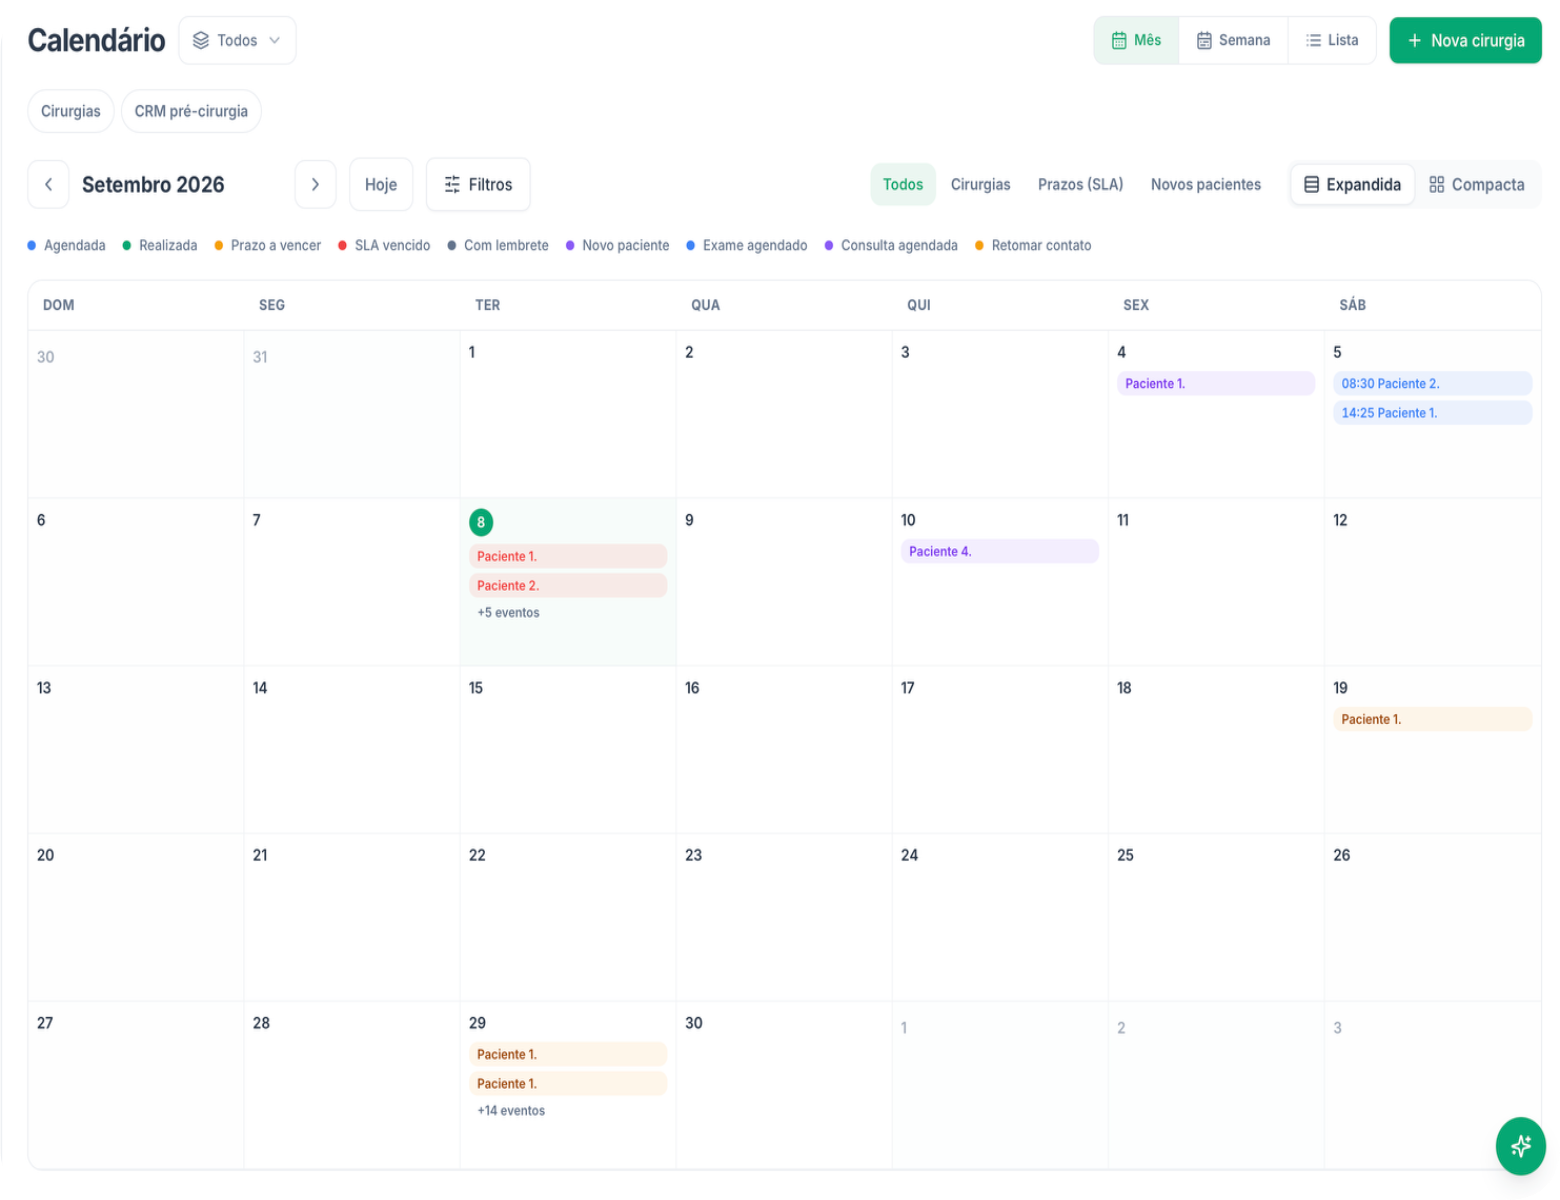The image size is (1560, 1200).
Task: Select day 23 in the calendar
Action: tap(693, 856)
